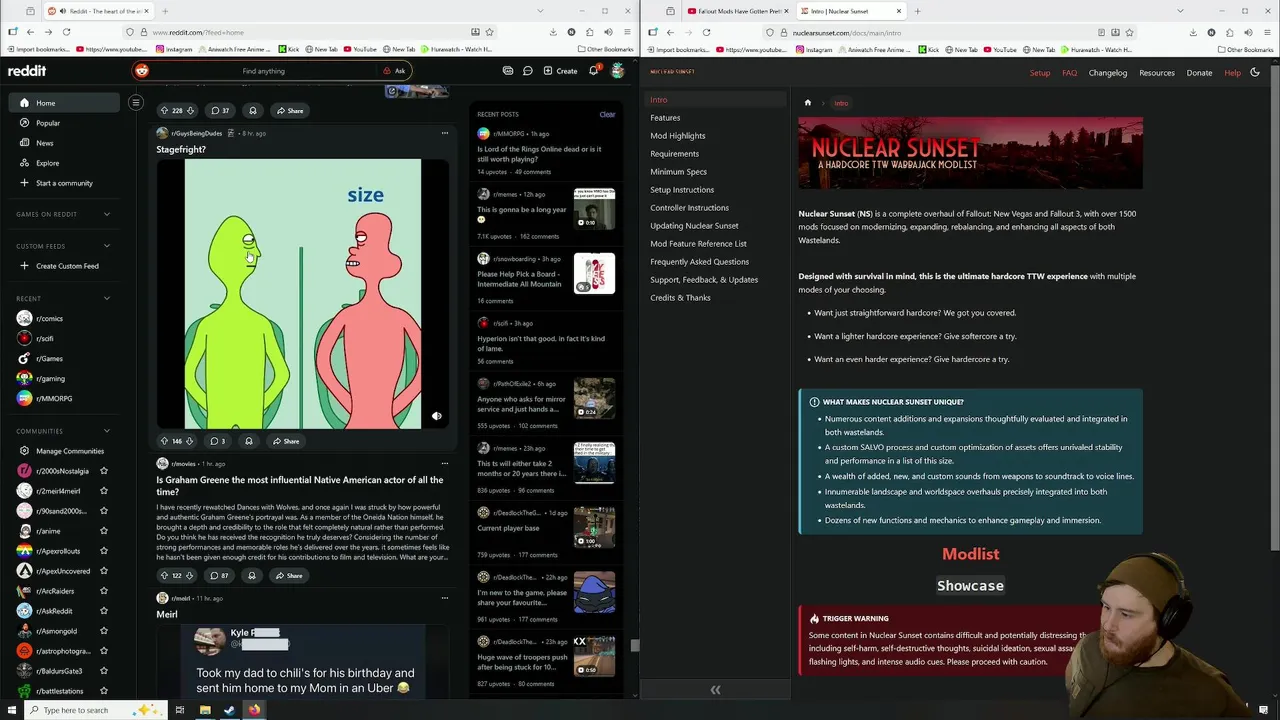Click the Firefox icon in the taskbar
1280x720 pixels.
coord(254,710)
